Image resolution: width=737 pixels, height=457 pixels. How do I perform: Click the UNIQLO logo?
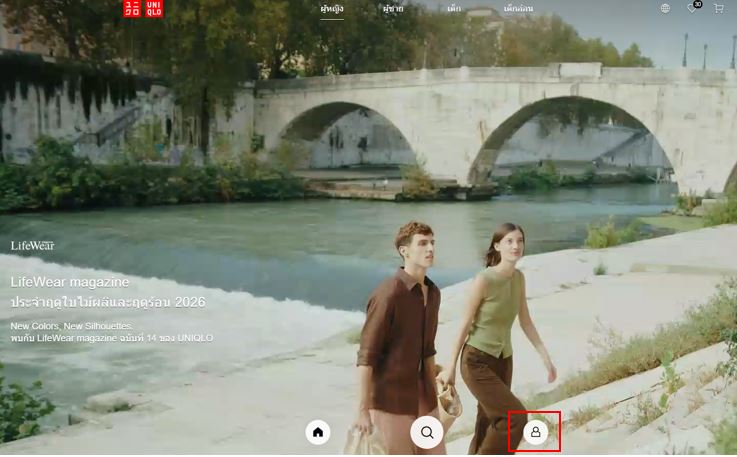pos(143,8)
